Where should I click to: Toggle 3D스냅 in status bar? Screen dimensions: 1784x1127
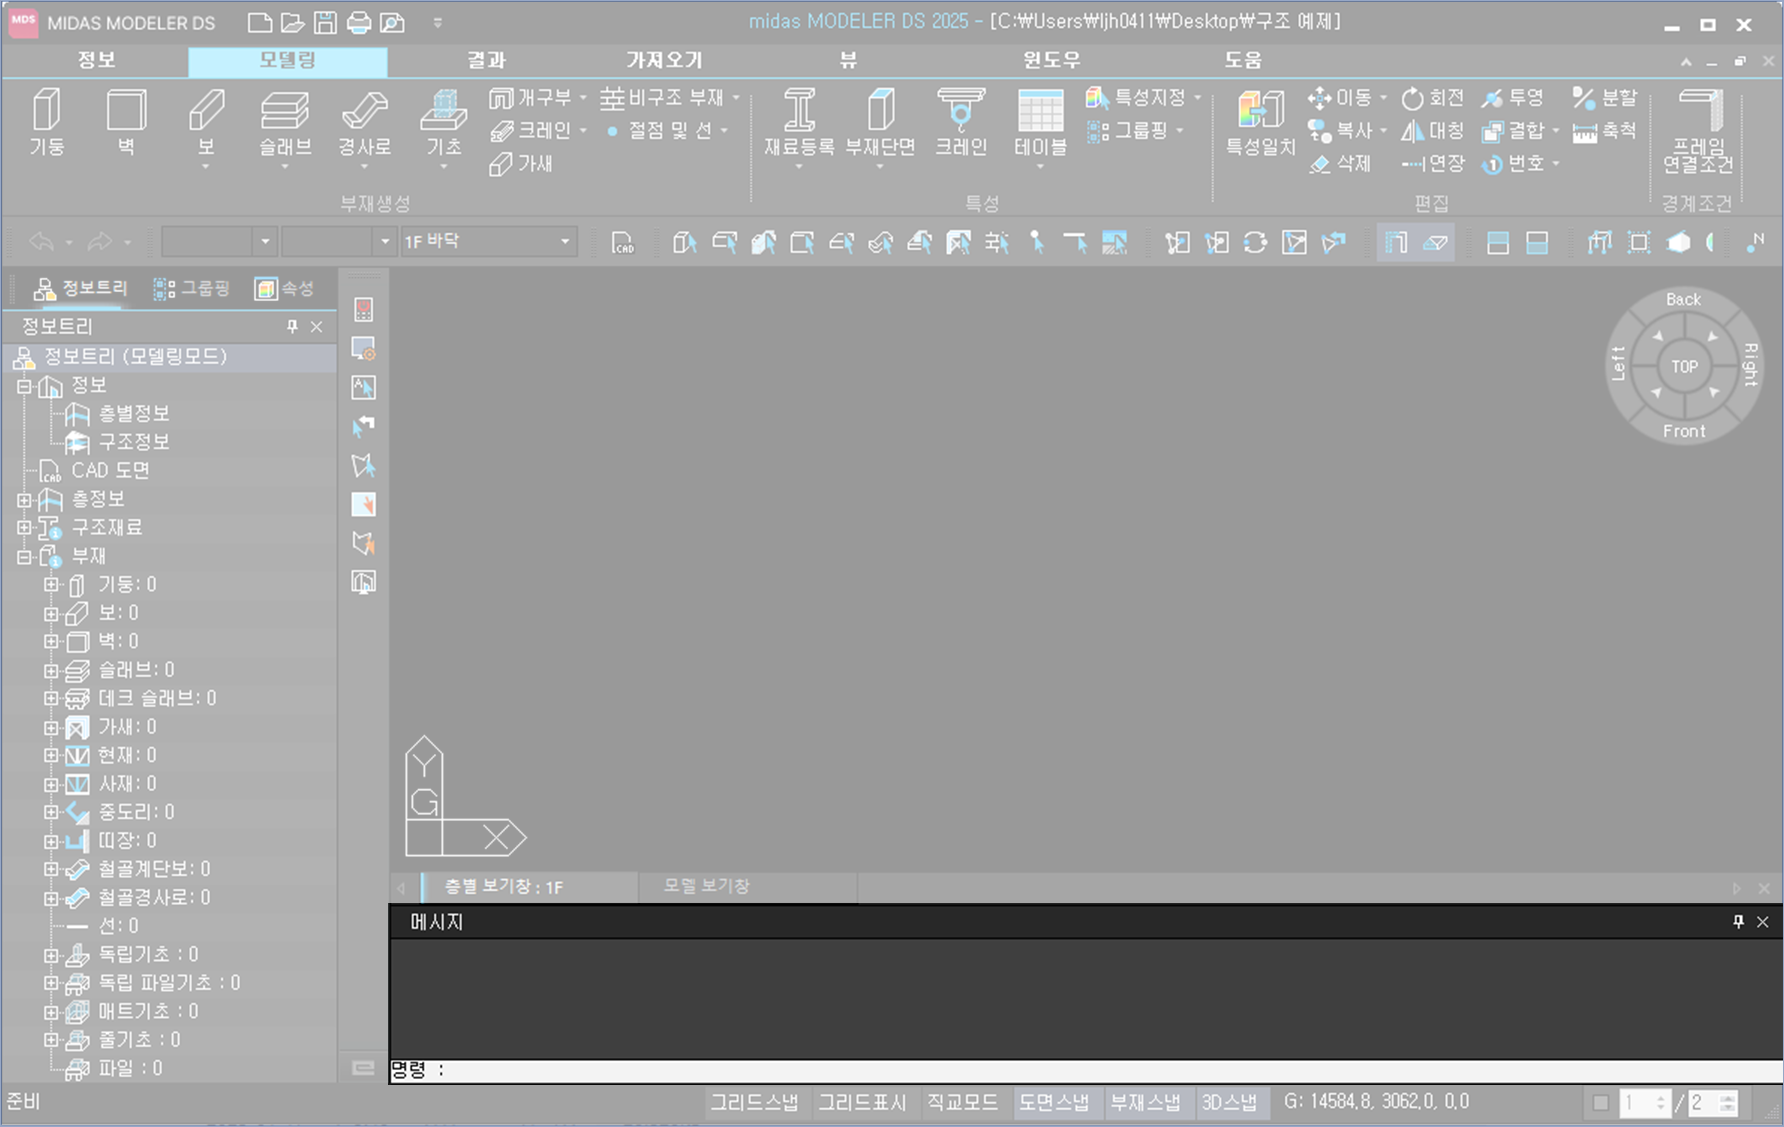click(x=1230, y=1102)
